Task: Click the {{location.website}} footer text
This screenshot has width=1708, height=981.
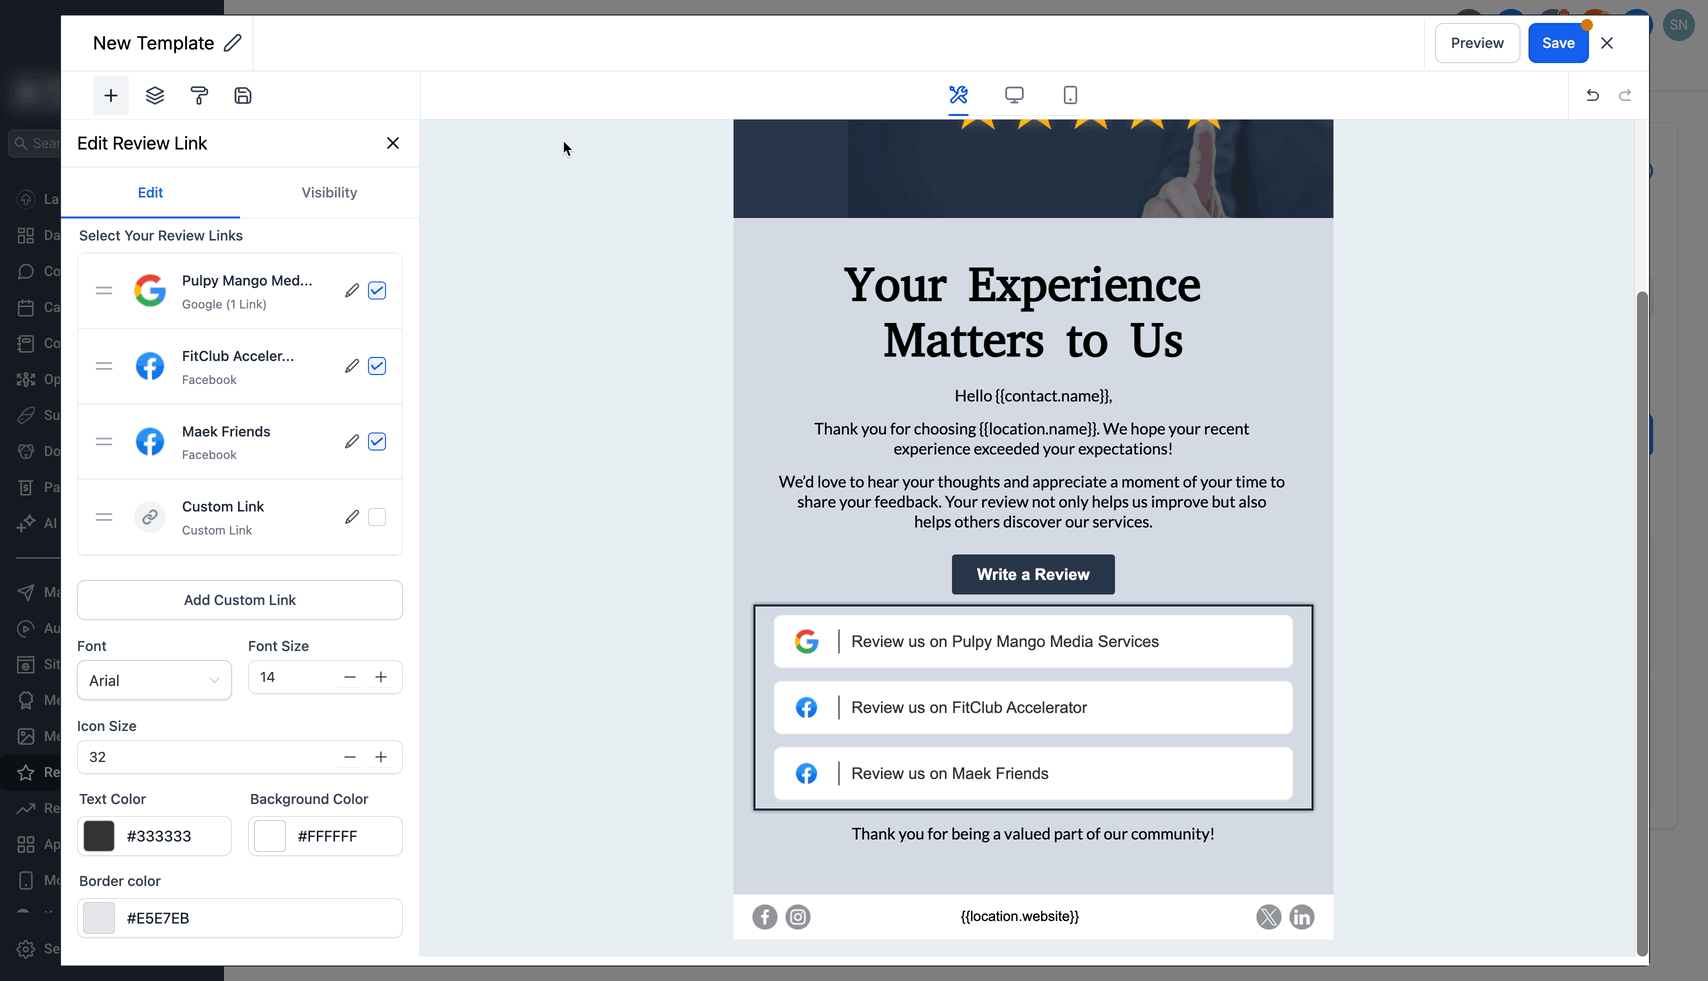Action: click(x=1020, y=916)
